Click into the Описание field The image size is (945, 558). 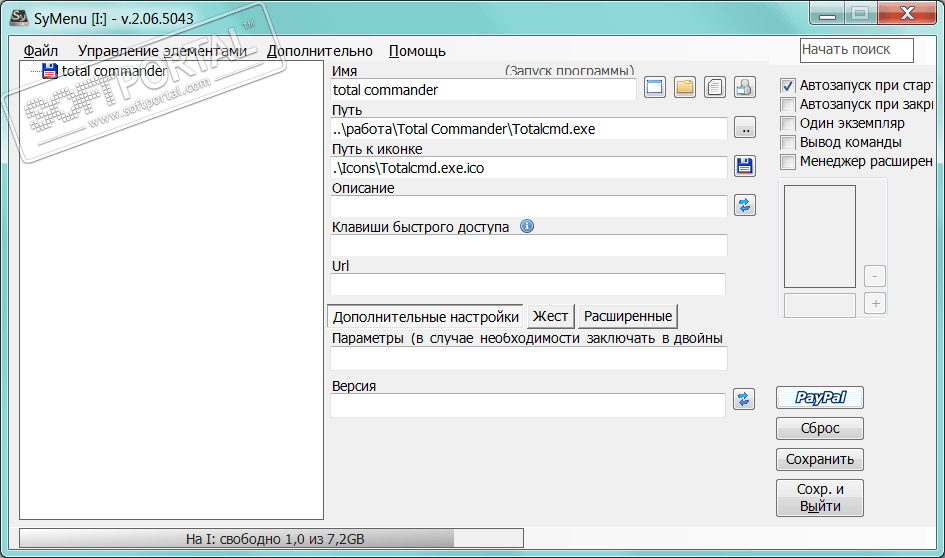pyautogui.click(x=529, y=206)
